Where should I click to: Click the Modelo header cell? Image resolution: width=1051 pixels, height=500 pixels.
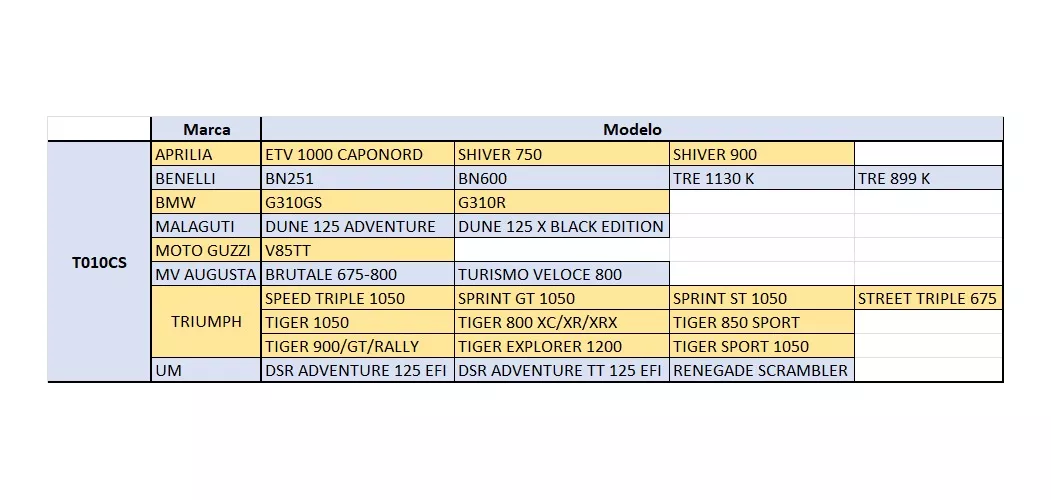(x=632, y=129)
